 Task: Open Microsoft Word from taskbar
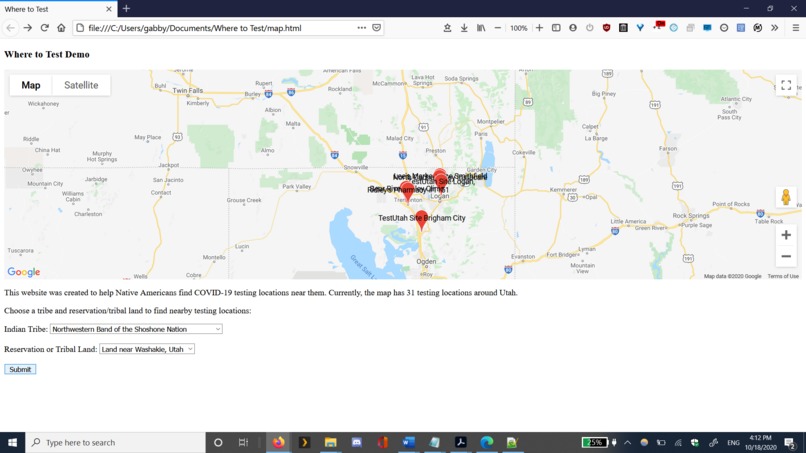pyautogui.click(x=408, y=442)
